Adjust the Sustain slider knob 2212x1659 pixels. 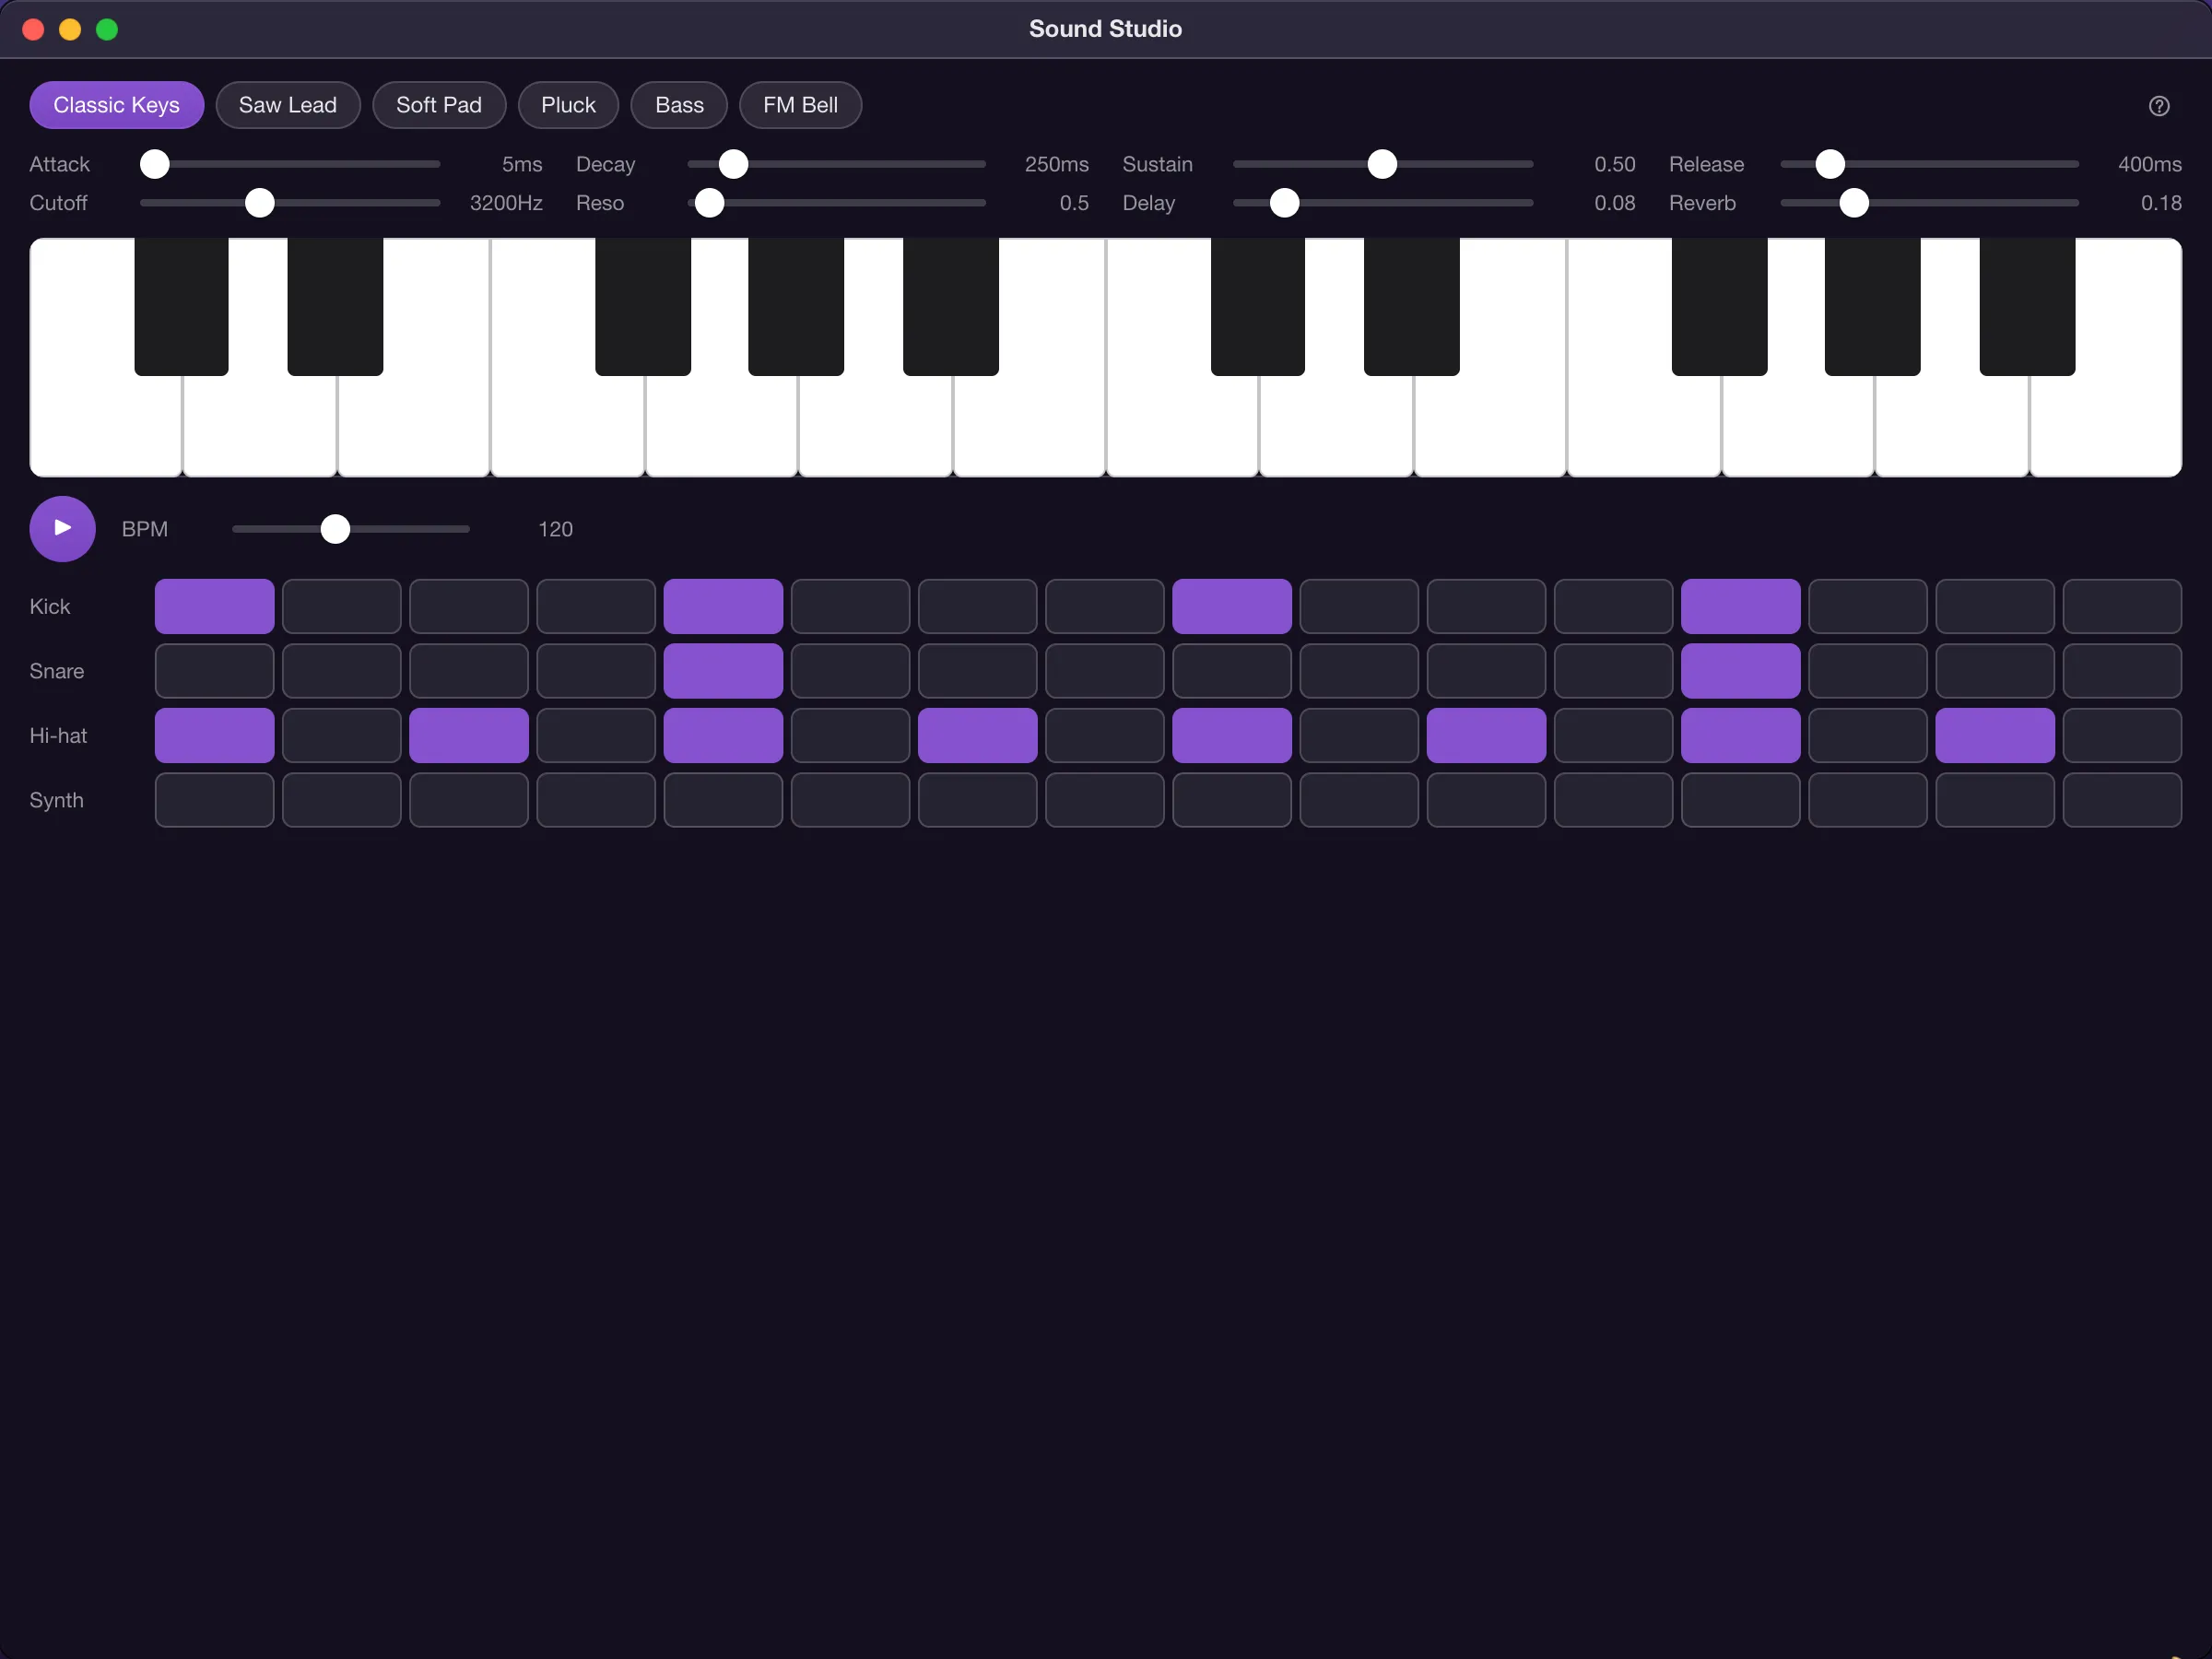point(1382,164)
